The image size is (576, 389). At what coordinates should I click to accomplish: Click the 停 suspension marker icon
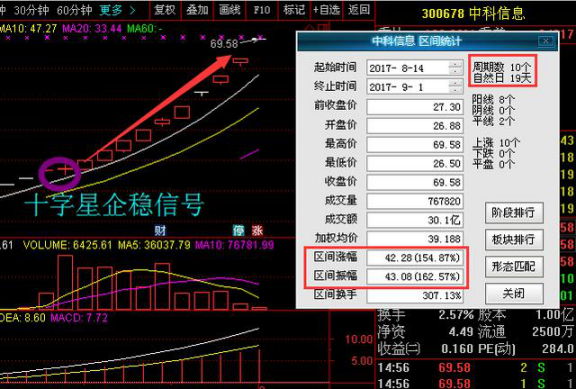click(238, 230)
